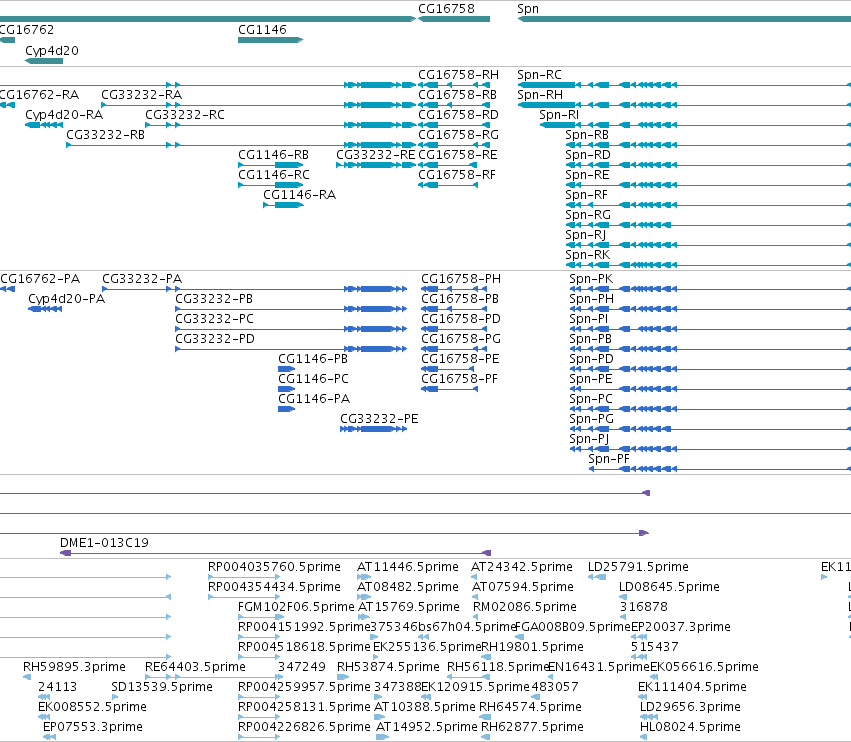Image resolution: width=851 pixels, height=742 pixels.
Task: Select EST RE64403.5prime
Action: pos(195,666)
